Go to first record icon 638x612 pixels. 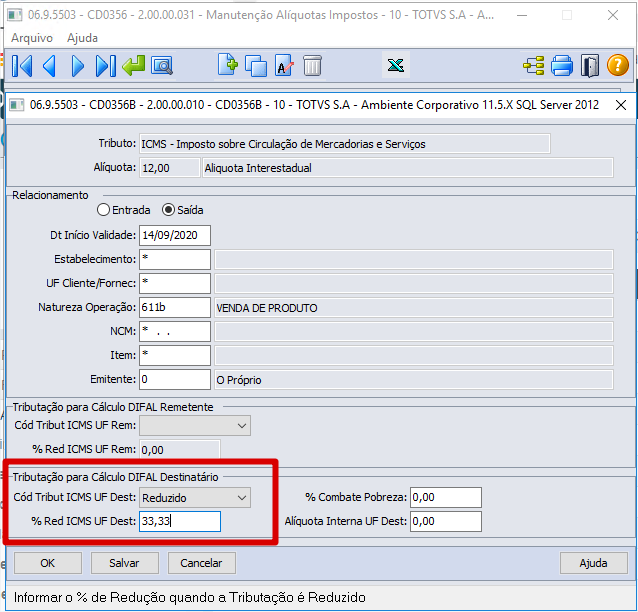click(x=22, y=66)
